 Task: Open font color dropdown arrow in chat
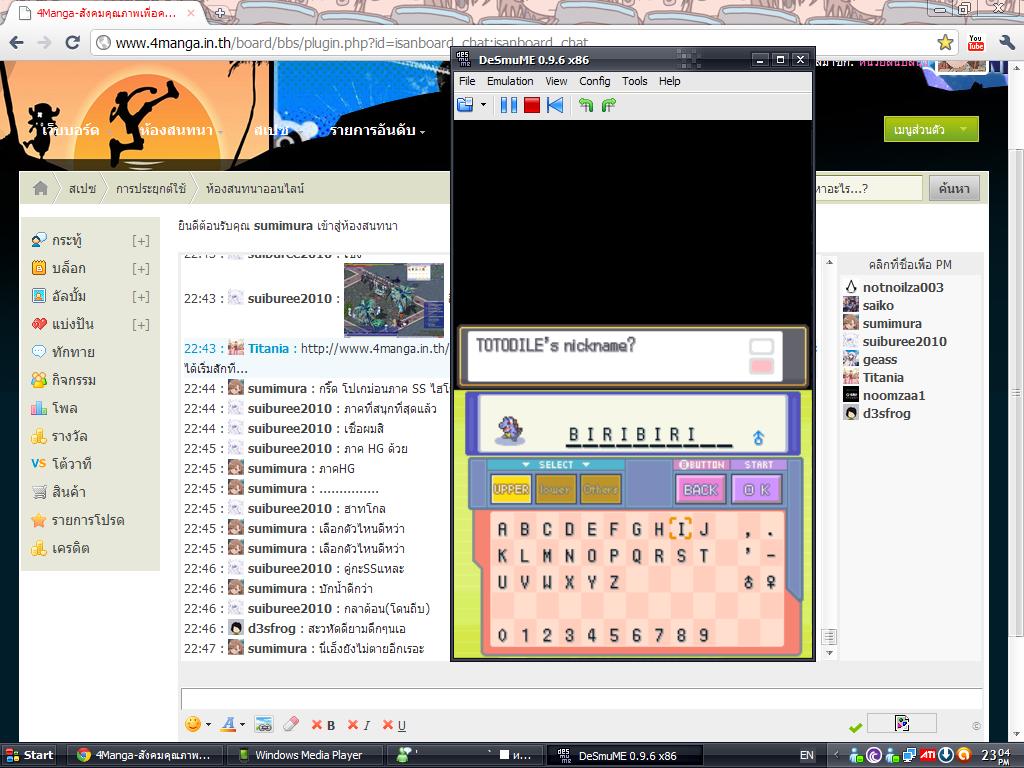click(x=242, y=724)
